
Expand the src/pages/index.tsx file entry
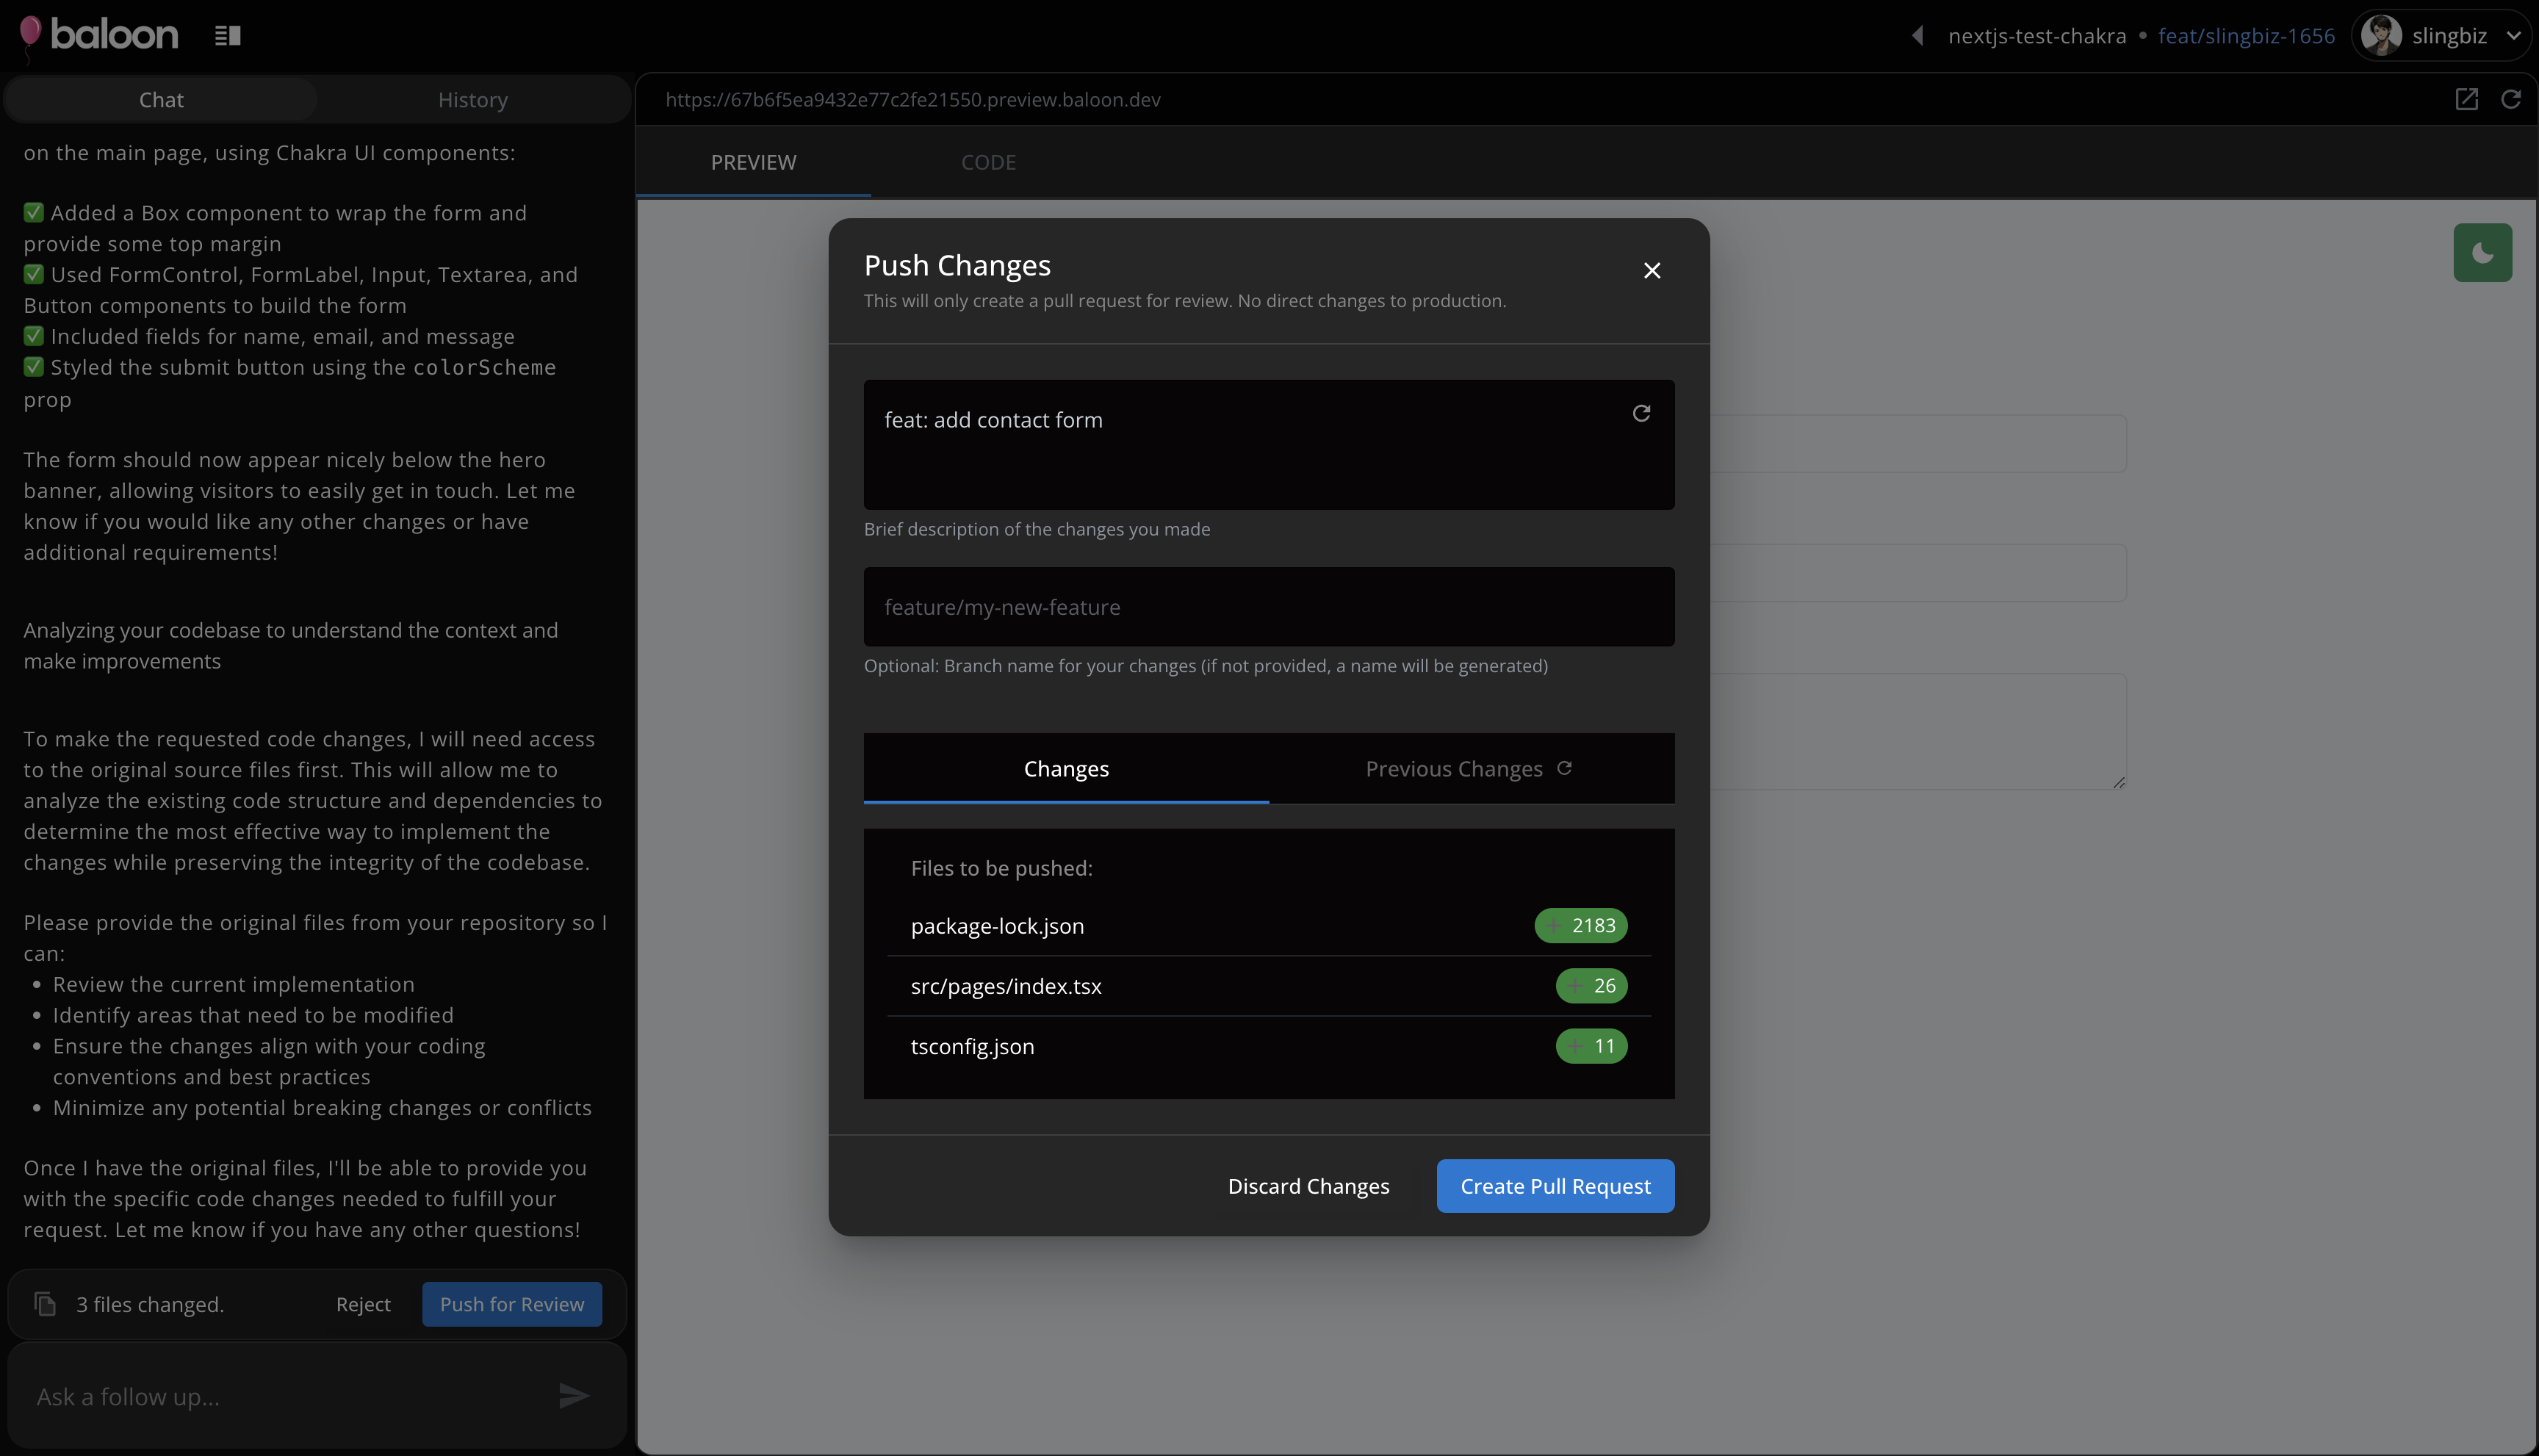coord(1005,986)
